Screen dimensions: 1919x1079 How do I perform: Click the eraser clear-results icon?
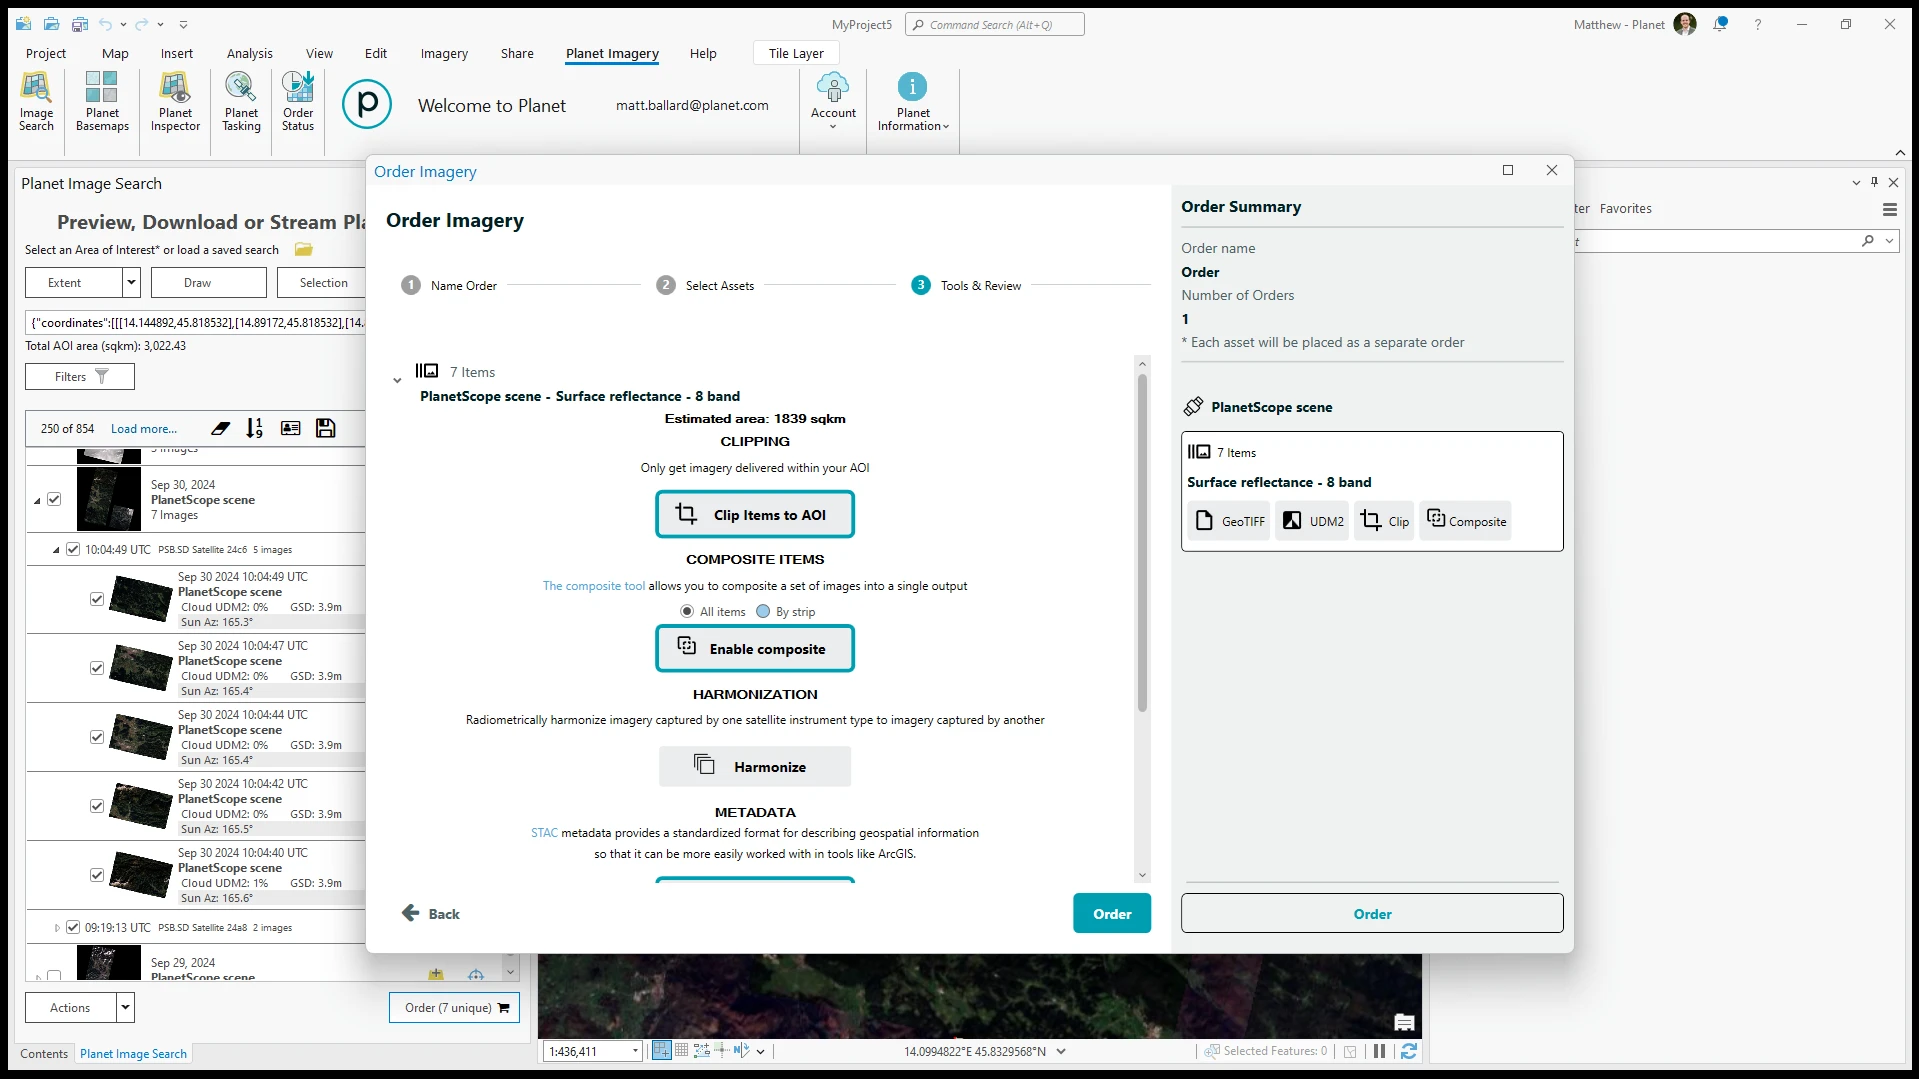pos(220,428)
